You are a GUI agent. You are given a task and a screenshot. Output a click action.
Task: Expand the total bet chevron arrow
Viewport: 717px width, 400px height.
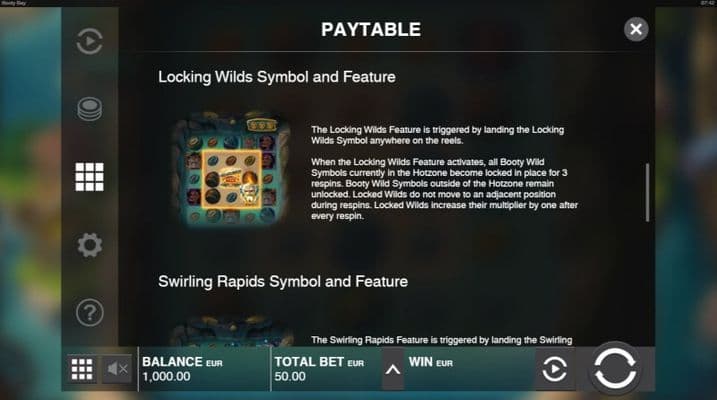point(393,369)
